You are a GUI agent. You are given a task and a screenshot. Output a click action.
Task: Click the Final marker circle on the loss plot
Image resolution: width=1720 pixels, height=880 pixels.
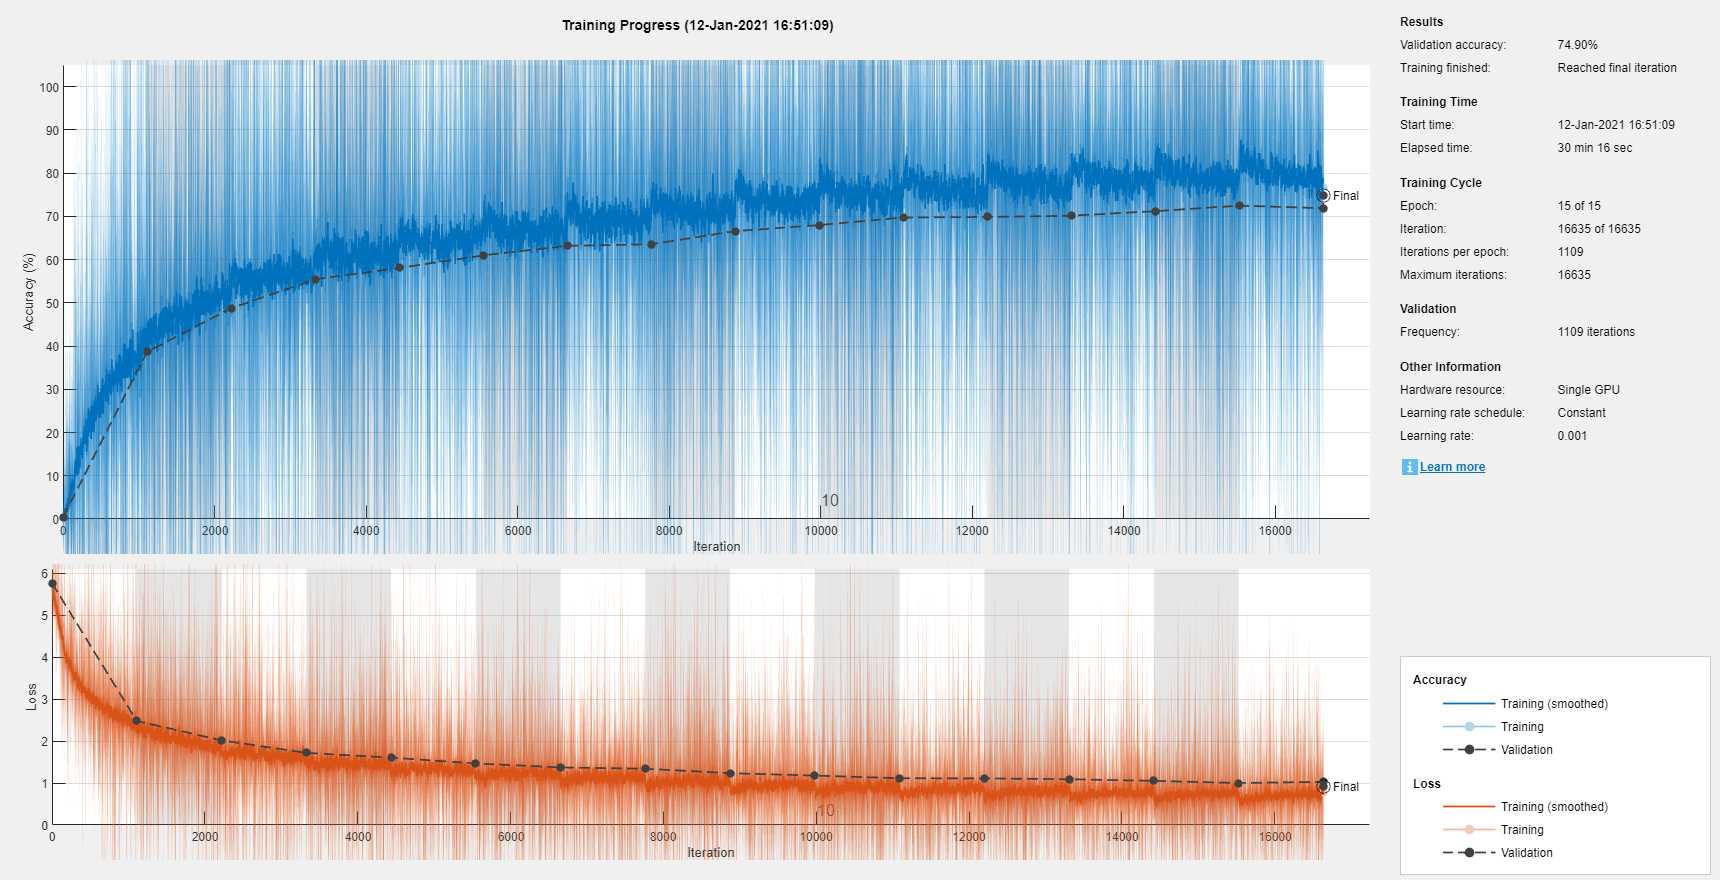1323,787
